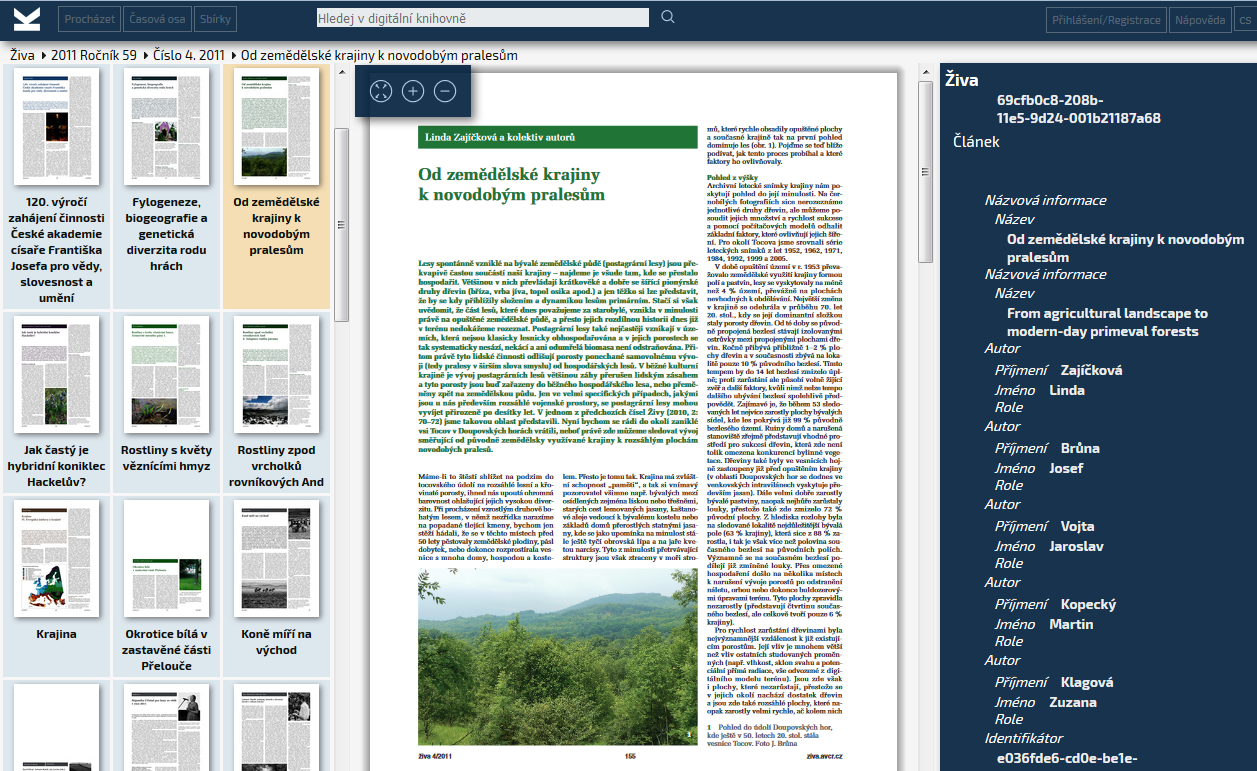The image size is (1257, 771).
Task: Click the English title 'From agricultural landscape'
Action: (1107, 322)
